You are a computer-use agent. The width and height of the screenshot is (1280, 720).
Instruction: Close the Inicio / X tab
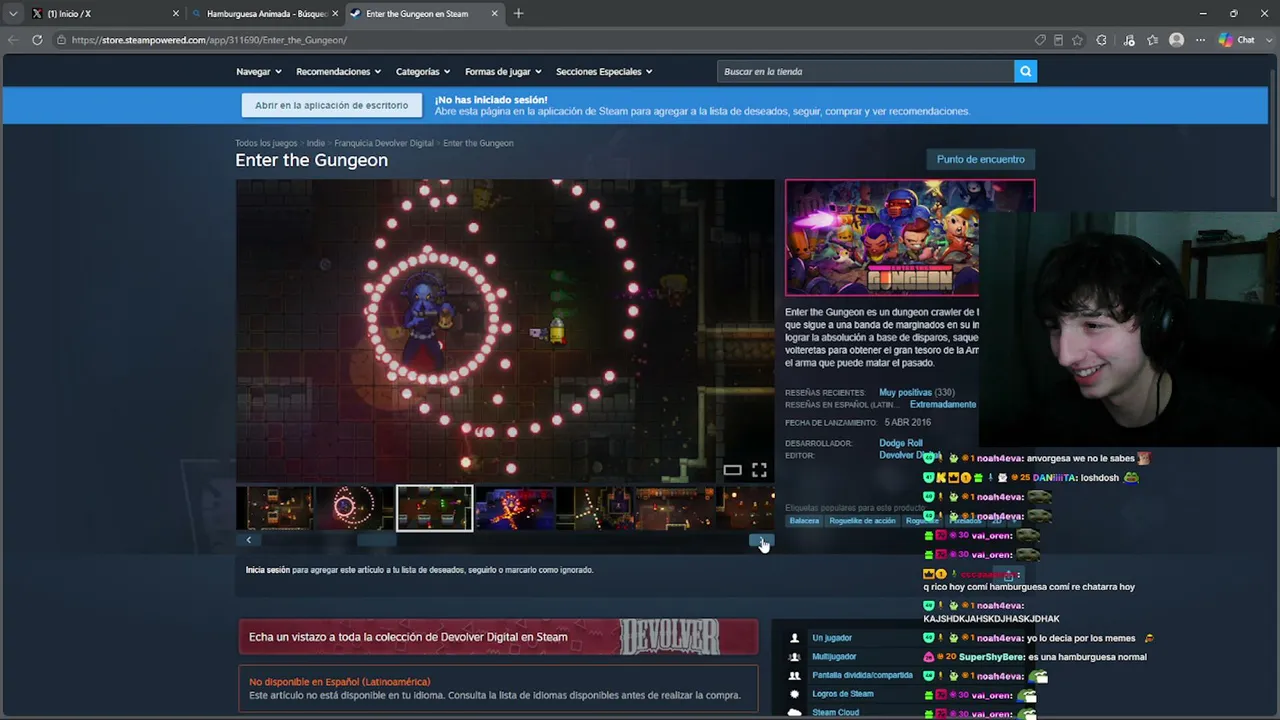pos(176,14)
